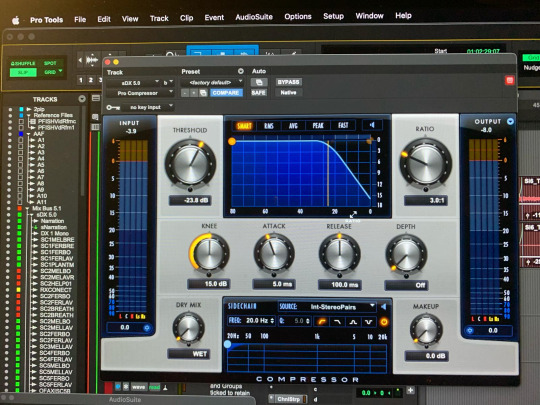
Task: Click the output trim link icon beside 0.0
Action: click(470, 331)
